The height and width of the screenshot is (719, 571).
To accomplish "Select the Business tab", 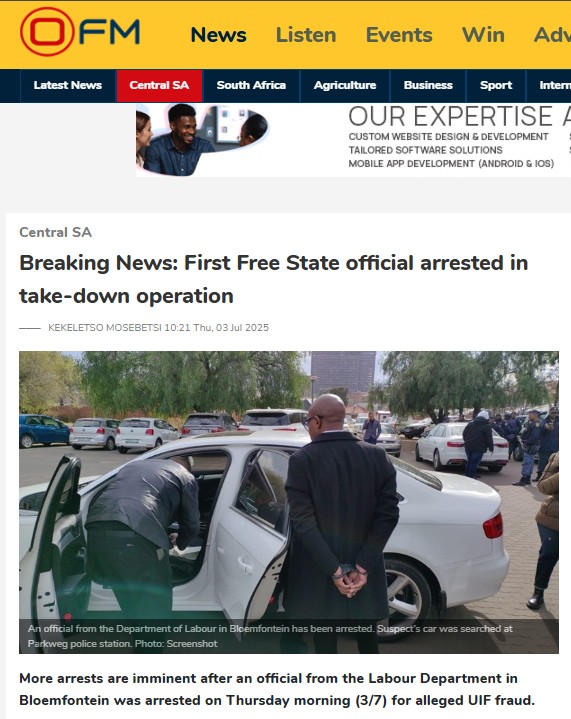I will (x=428, y=85).
